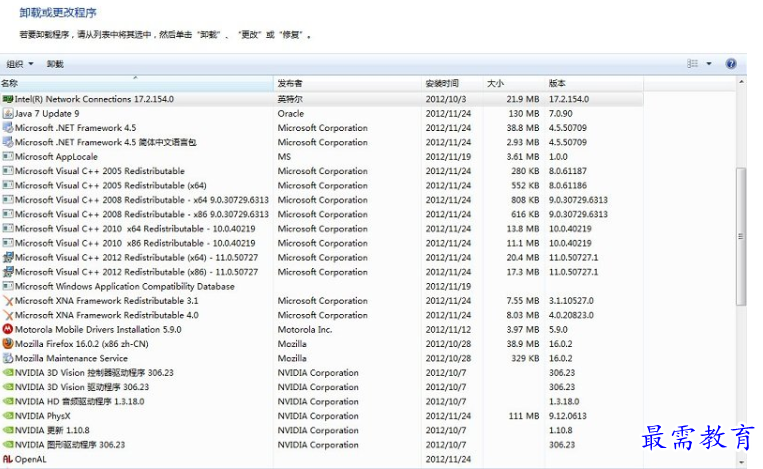
Task: Click version value '7.0.90'
Action: 561,113
